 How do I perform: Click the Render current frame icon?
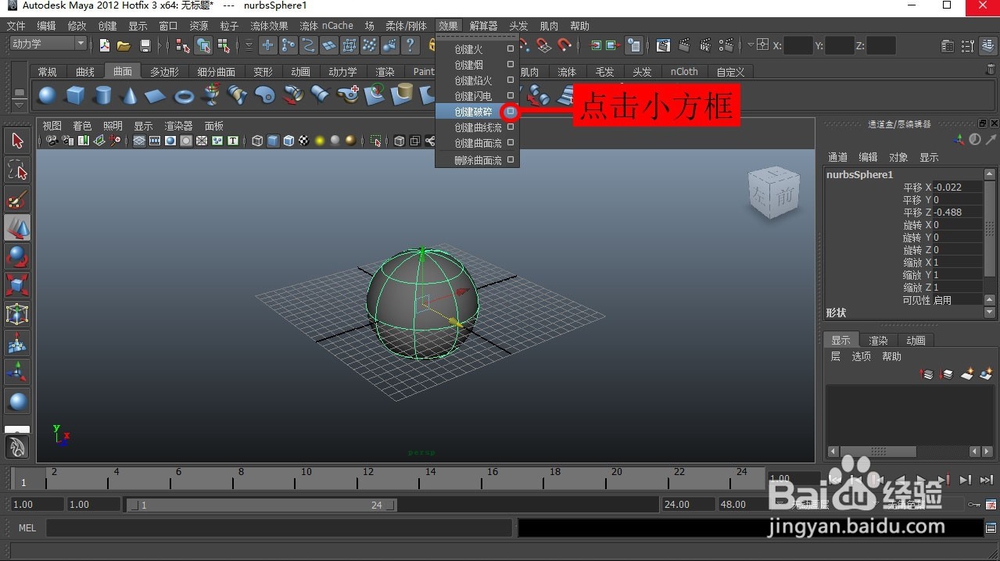tap(684, 45)
